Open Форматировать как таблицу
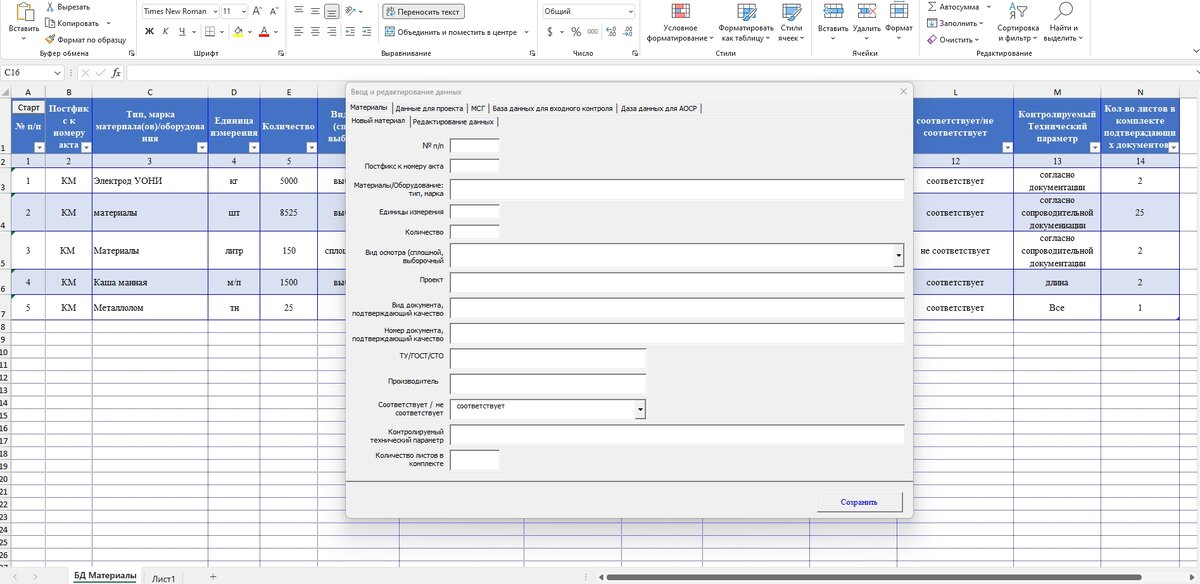Screen dimensions: 1200x584 point(746,24)
